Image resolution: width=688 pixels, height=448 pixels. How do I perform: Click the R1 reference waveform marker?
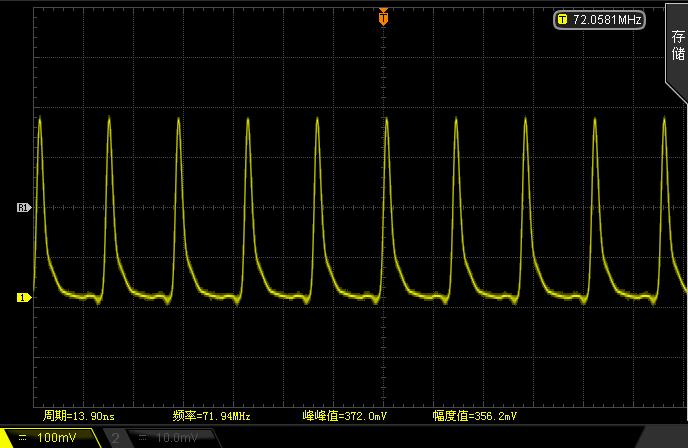tap(24, 208)
